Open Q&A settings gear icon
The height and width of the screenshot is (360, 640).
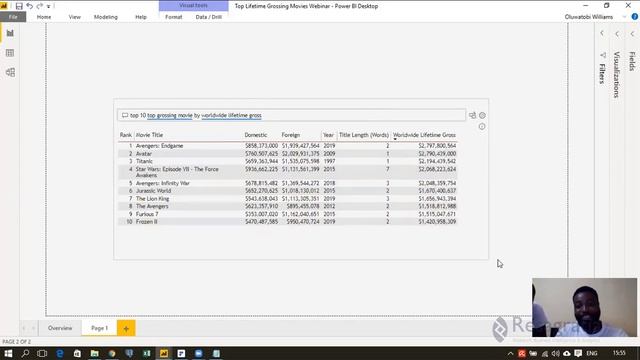pos(482,116)
